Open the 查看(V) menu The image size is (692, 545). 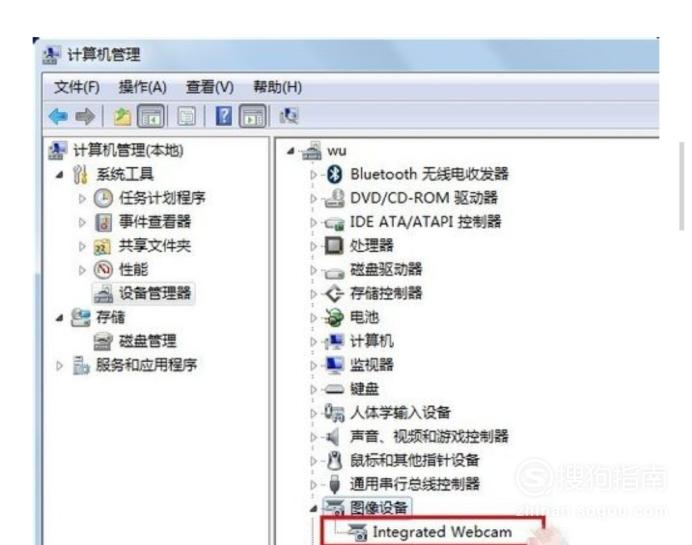tap(210, 87)
